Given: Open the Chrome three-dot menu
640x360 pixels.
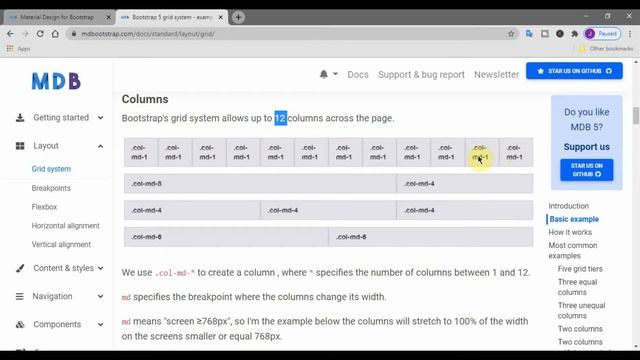Looking at the screenshot, I should [x=630, y=34].
